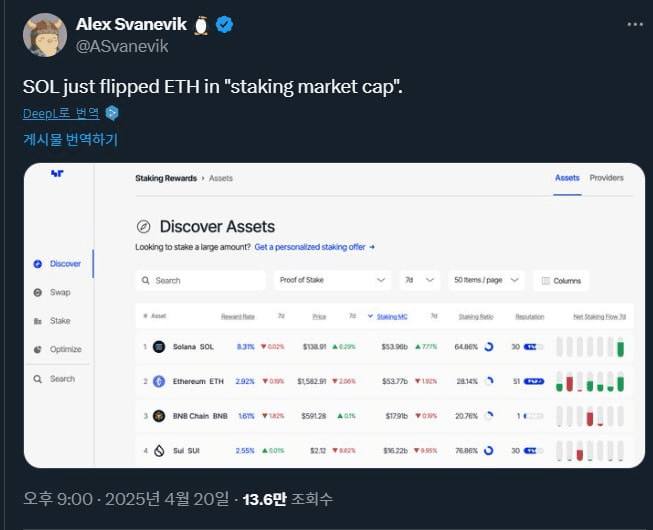Screen dimensions: 653x530
Task: Open Alex Svanevik's profile avatar
Action: (x=43, y=35)
